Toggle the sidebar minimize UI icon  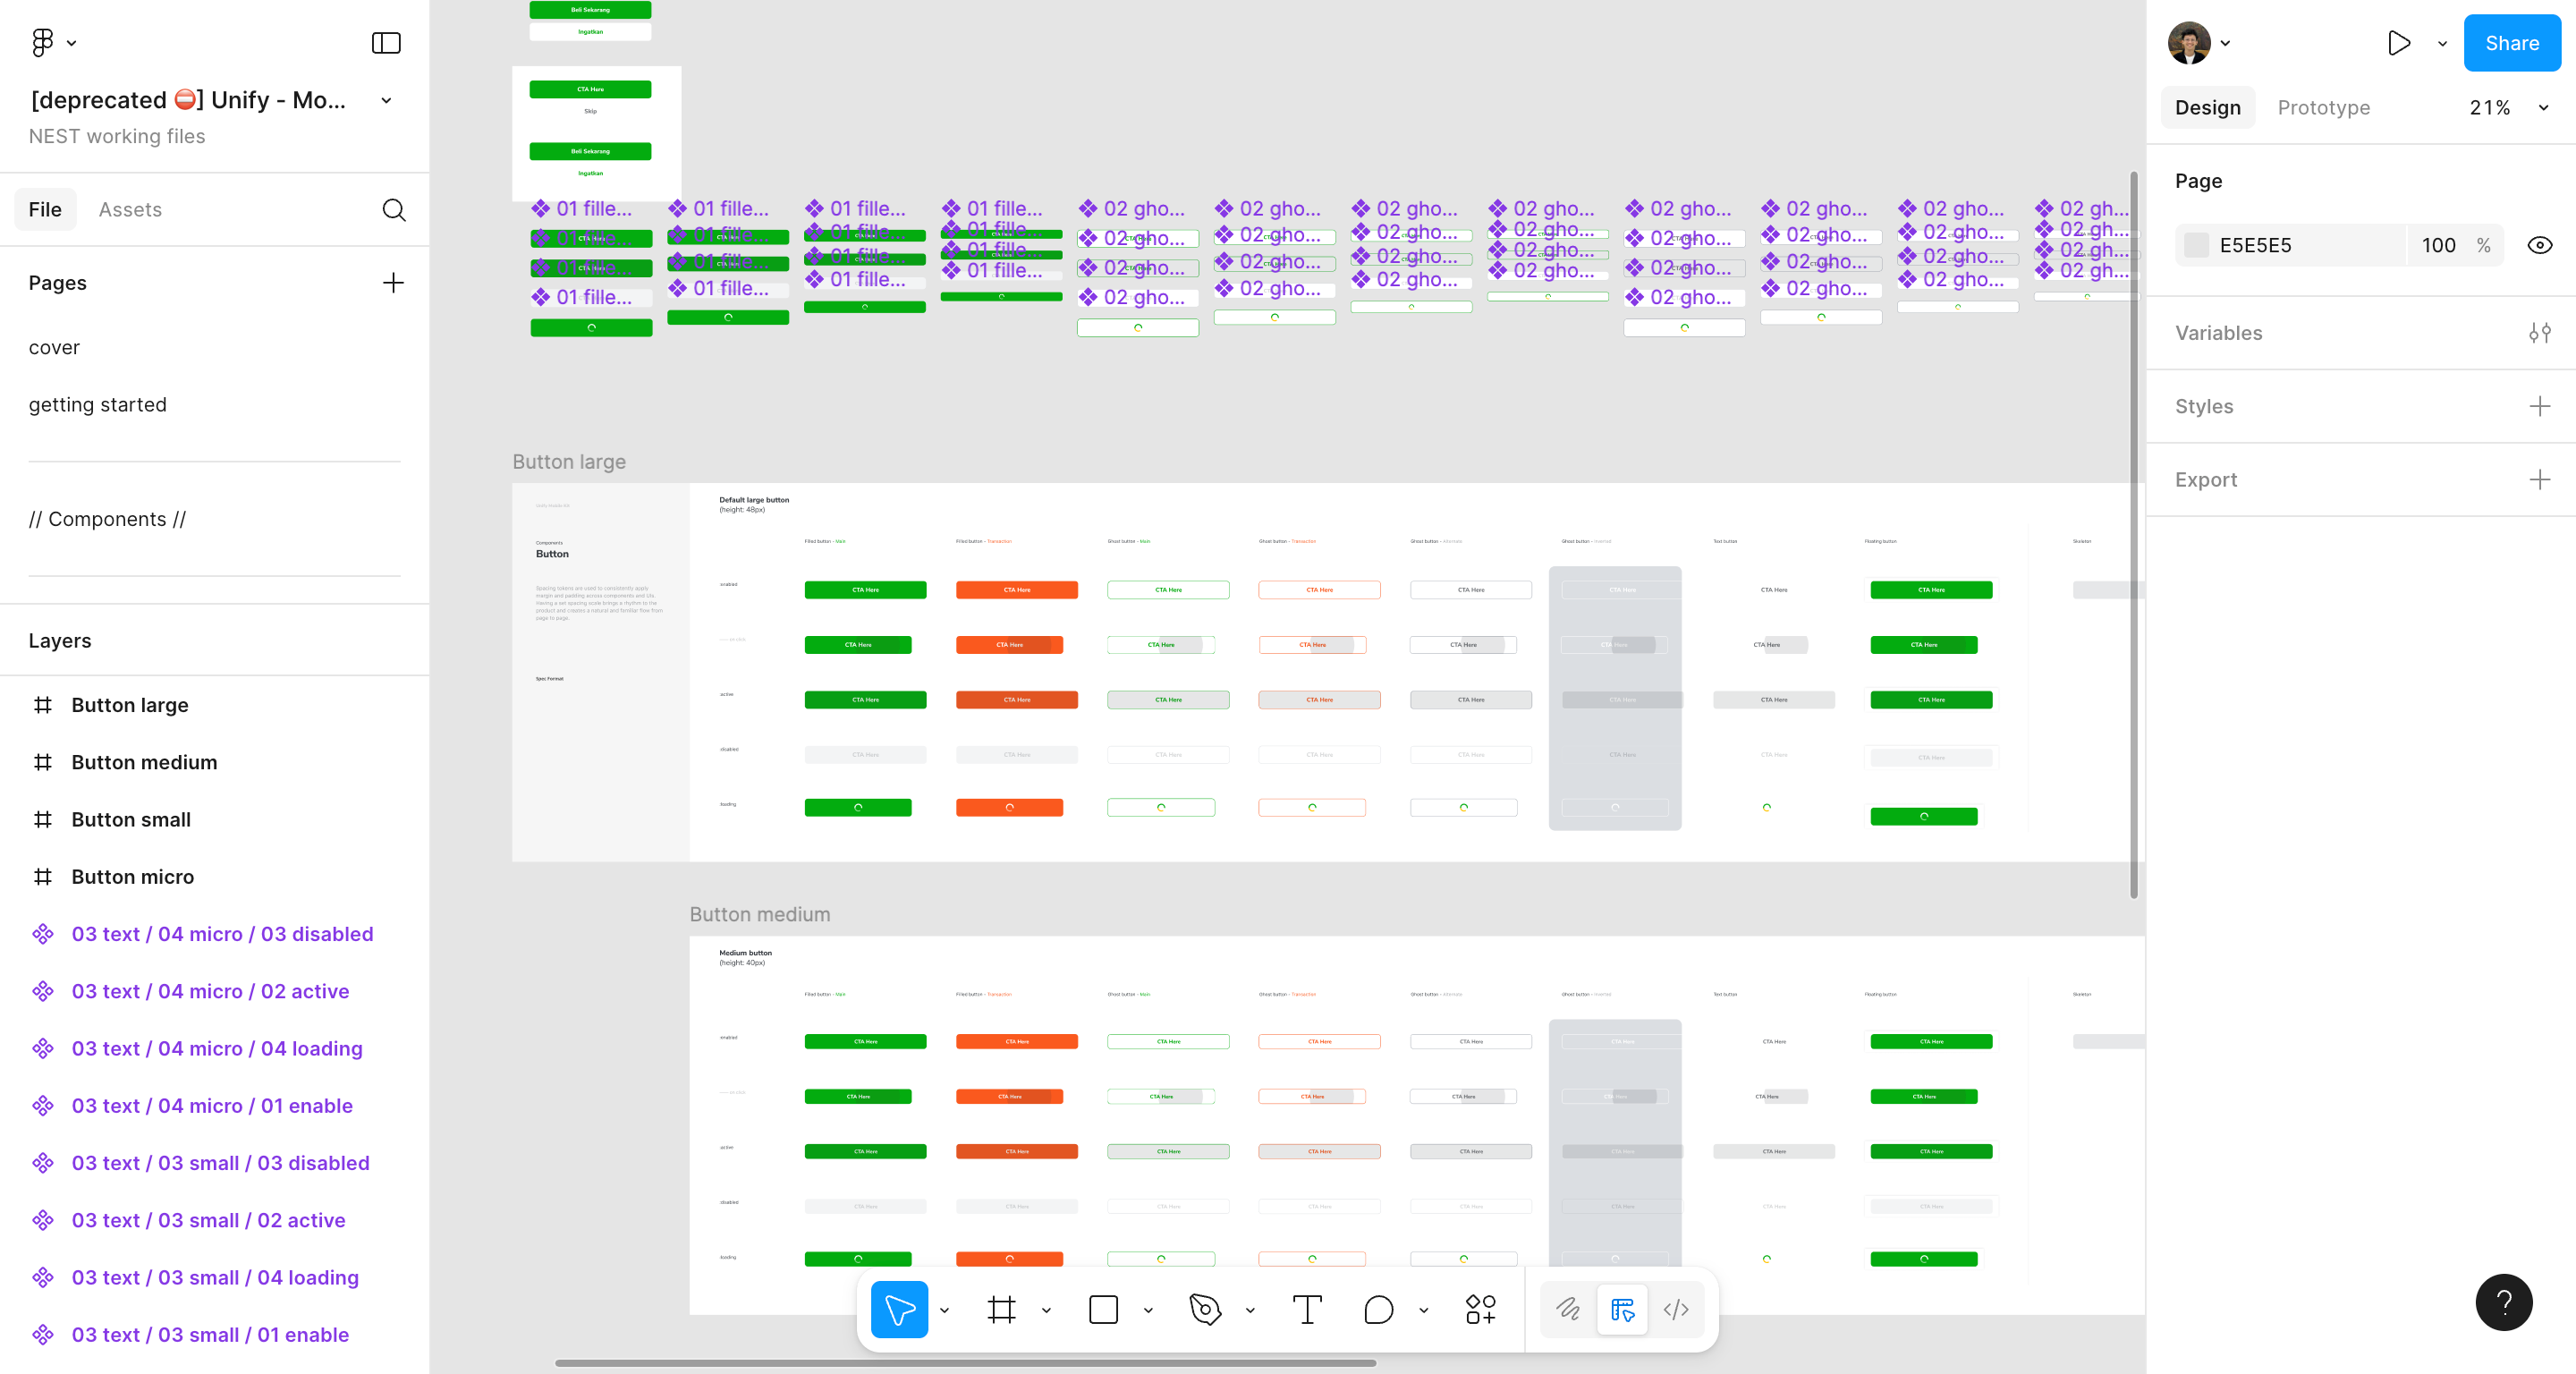pyautogui.click(x=386, y=43)
